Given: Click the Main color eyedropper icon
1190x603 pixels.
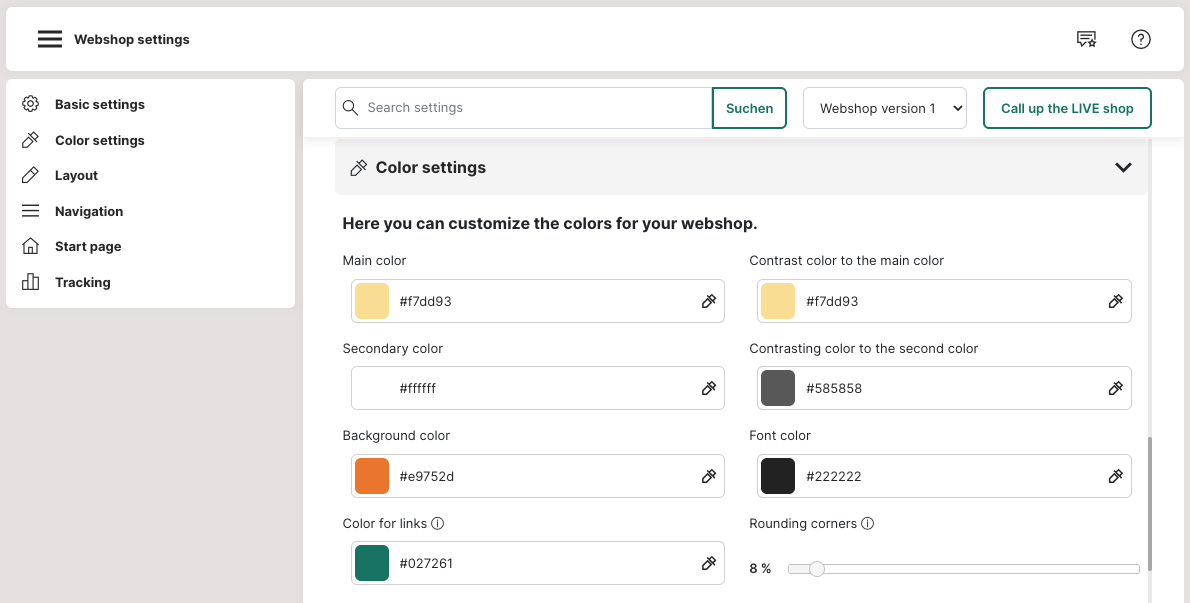Looking at the screenshot, I should click(709, 301).
